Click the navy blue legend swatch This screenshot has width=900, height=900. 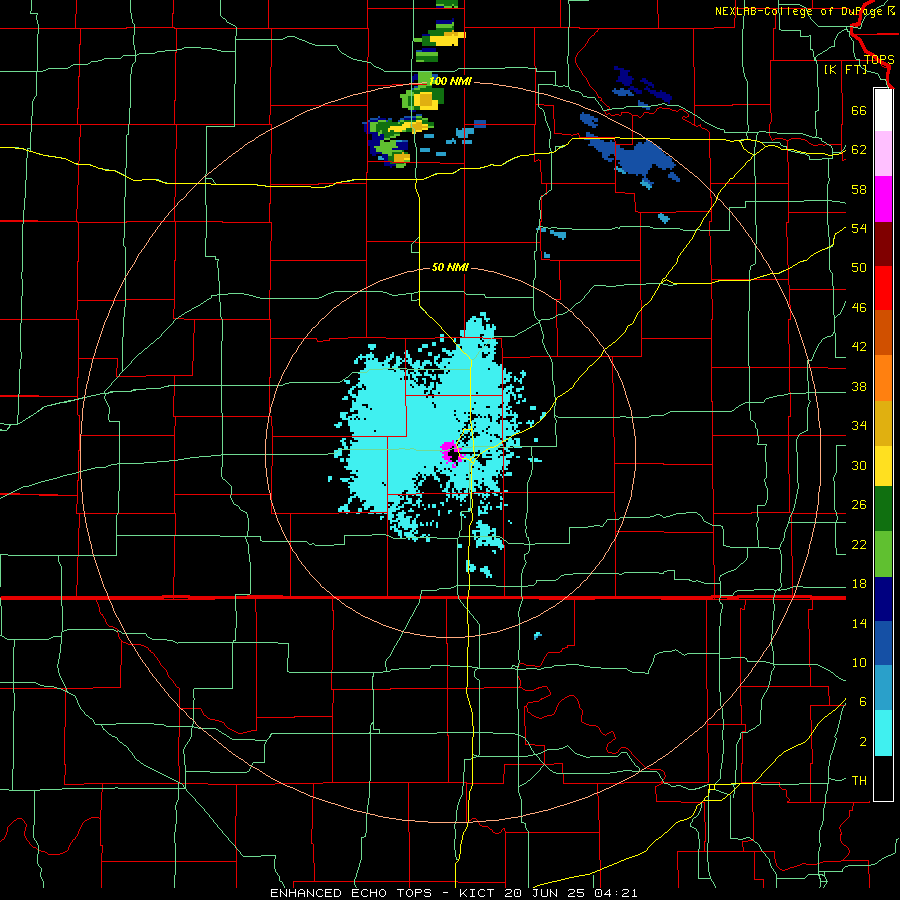point(883,599)
